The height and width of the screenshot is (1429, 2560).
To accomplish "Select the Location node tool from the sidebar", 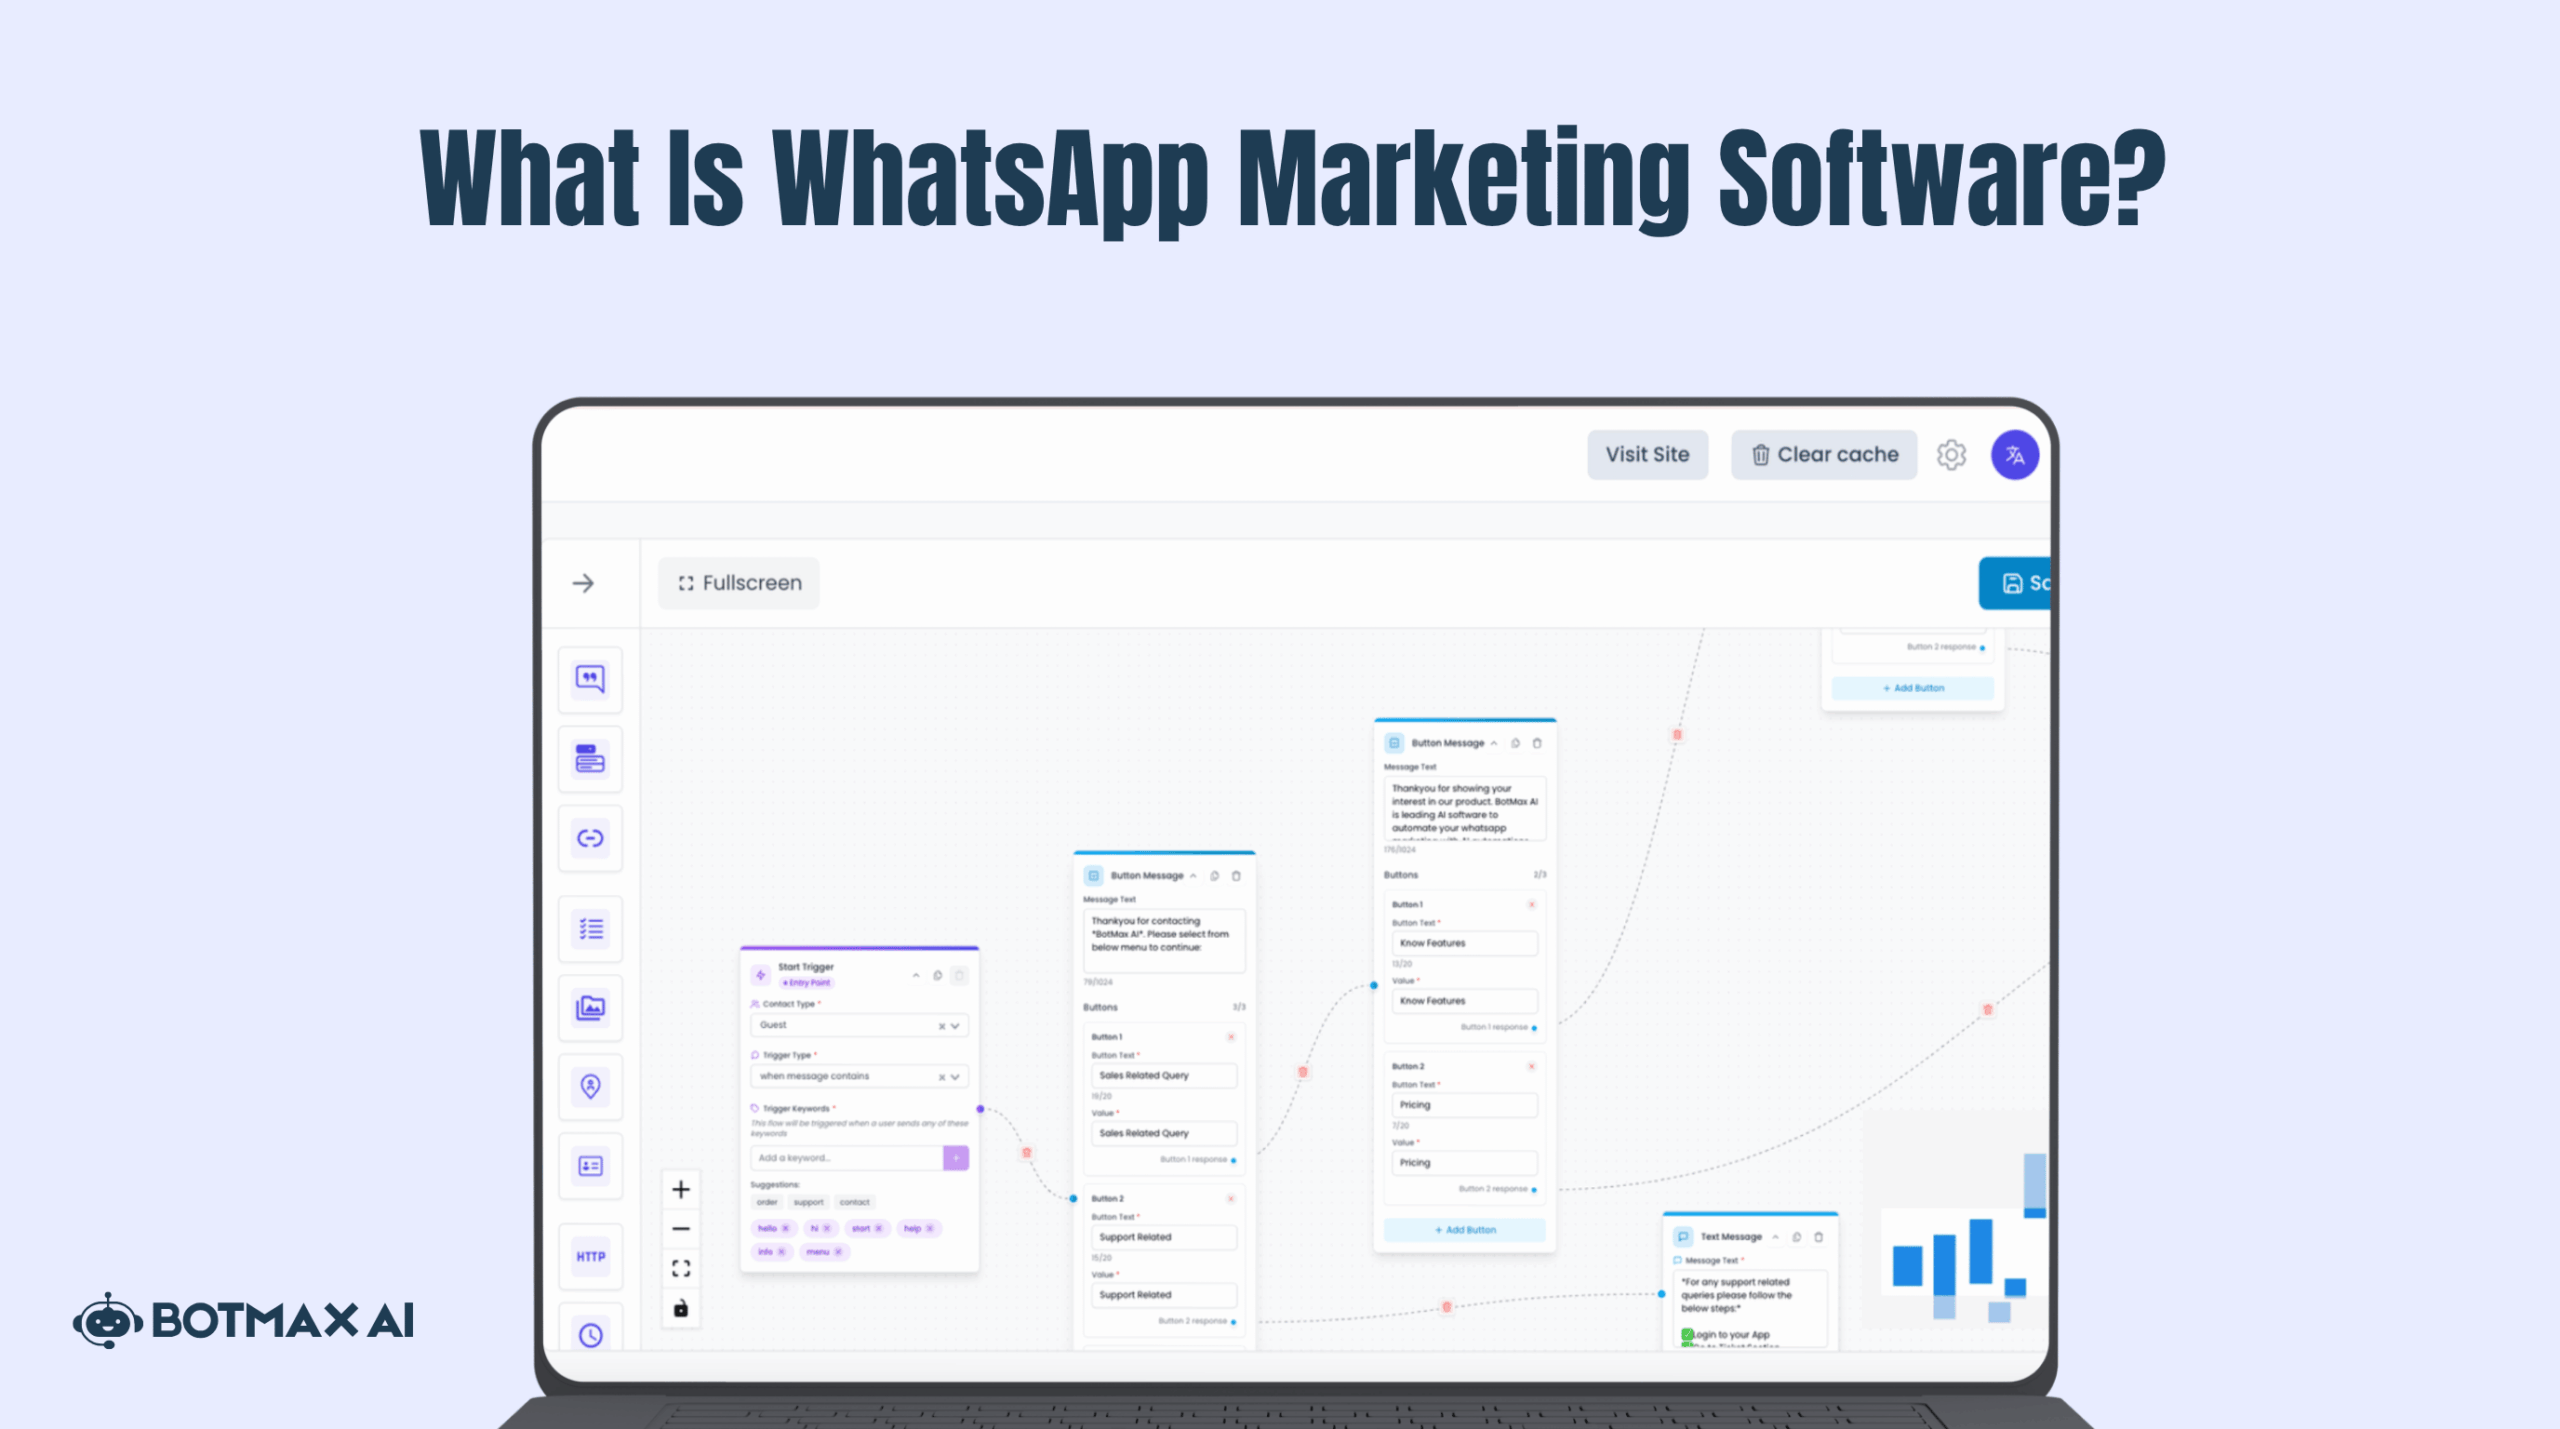I will pos(590,1087).
